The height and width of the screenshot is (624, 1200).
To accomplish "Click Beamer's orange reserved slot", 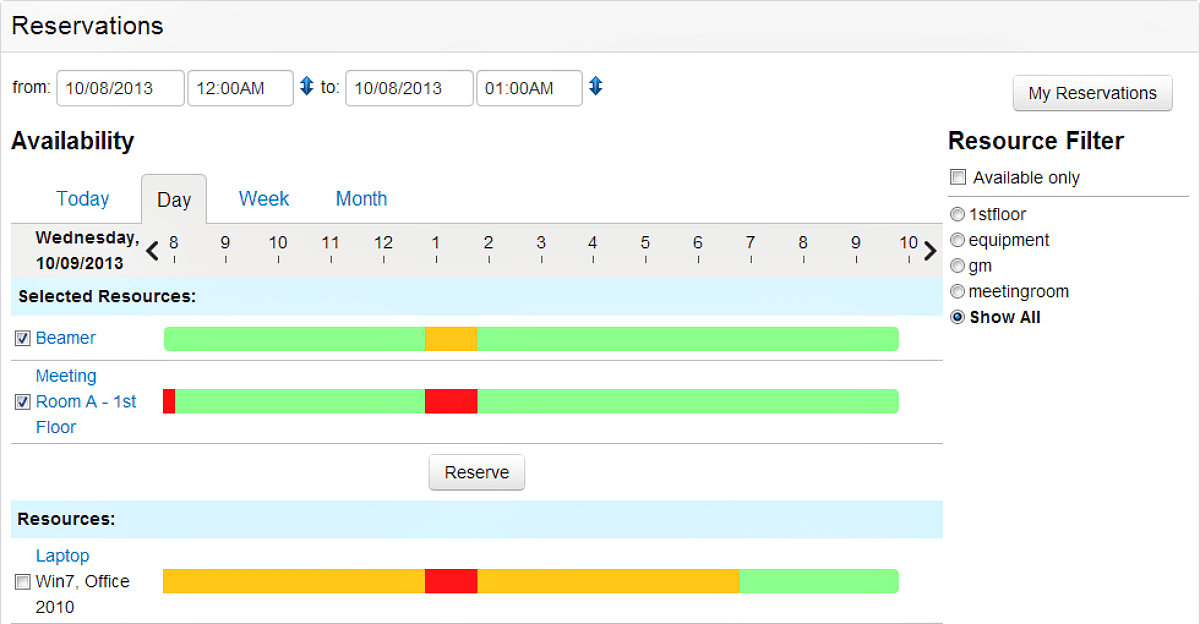I will [451, 339].
